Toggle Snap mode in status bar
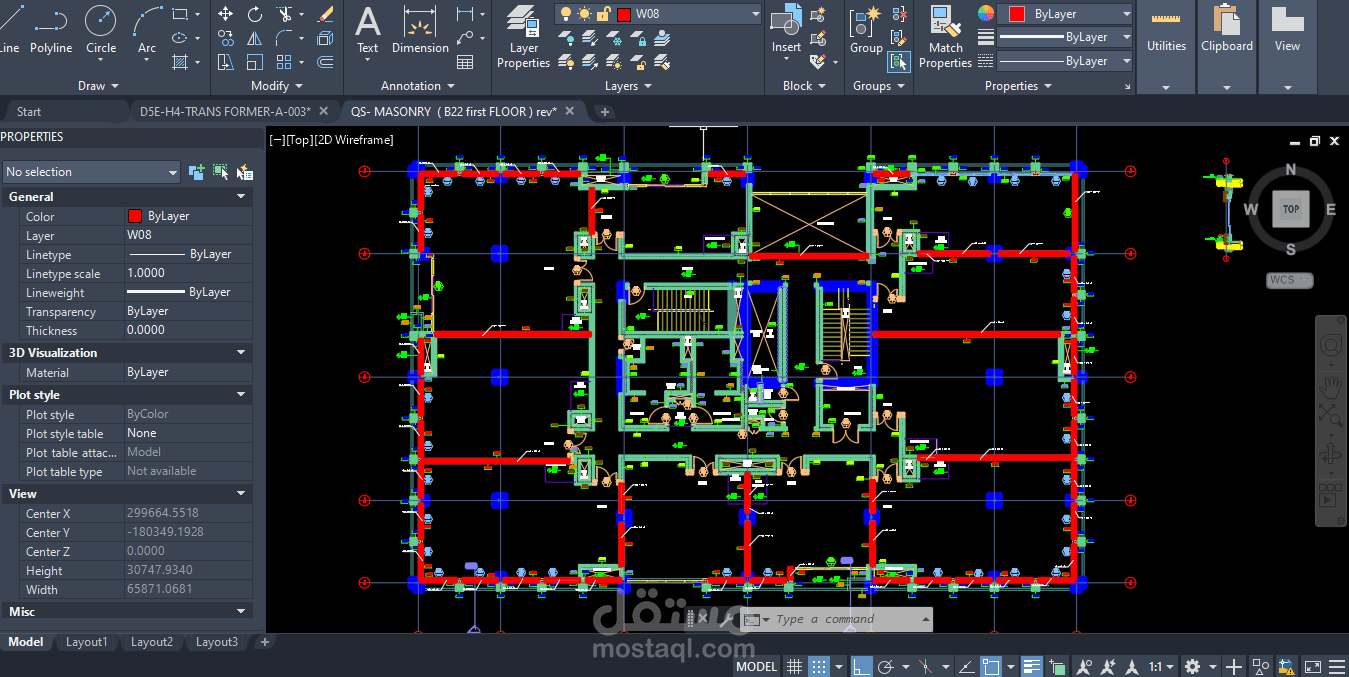 click(x=818, y=666)
